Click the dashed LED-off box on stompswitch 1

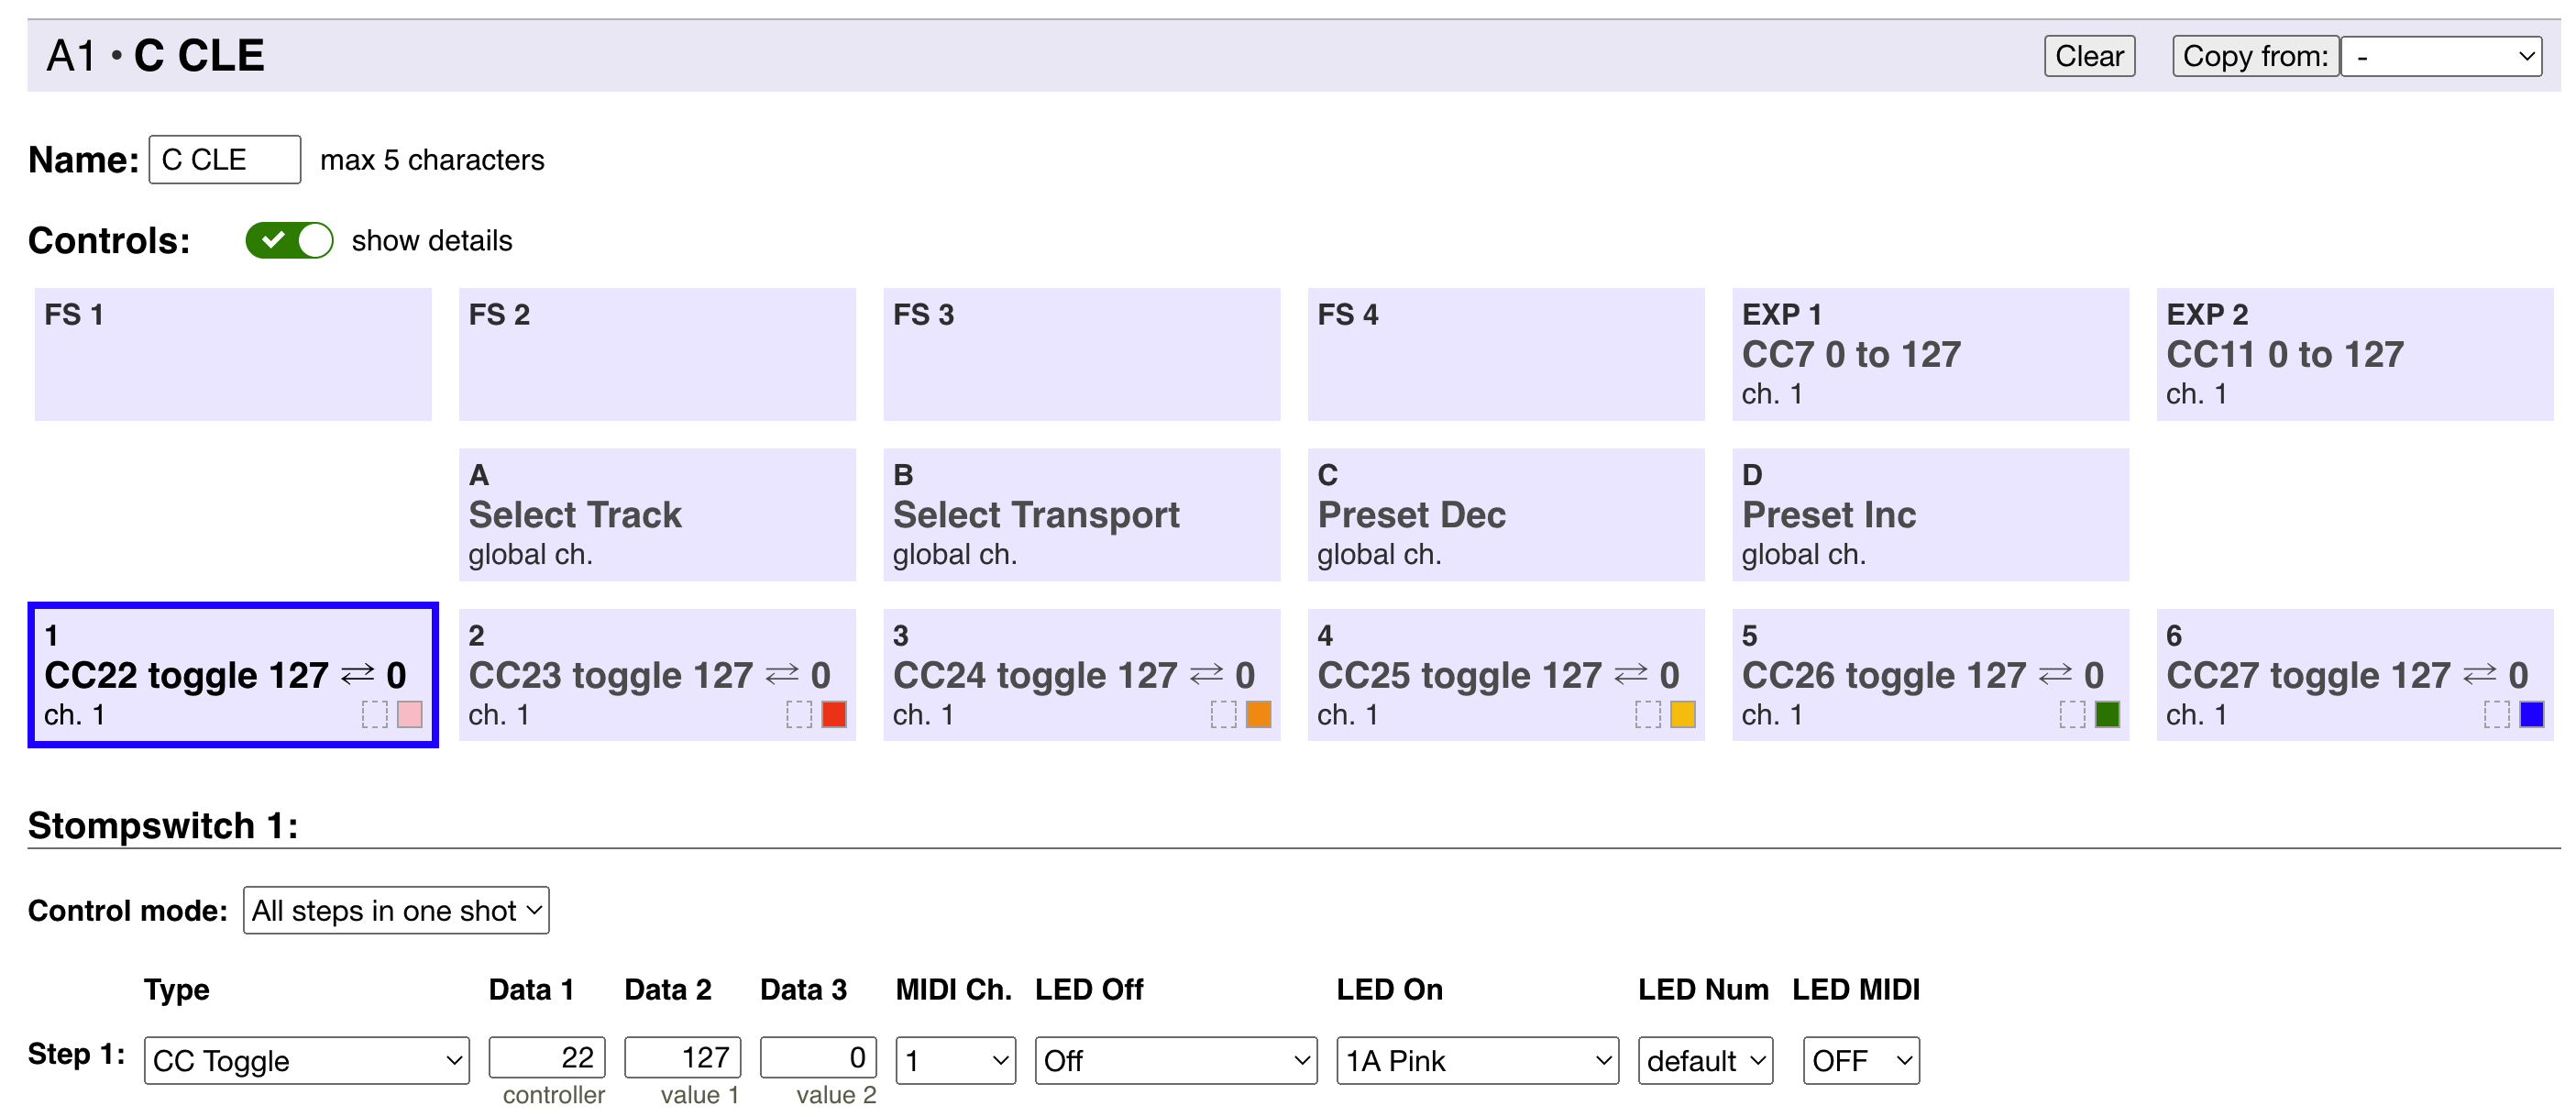pyautogui.click(x=375, y=714)
